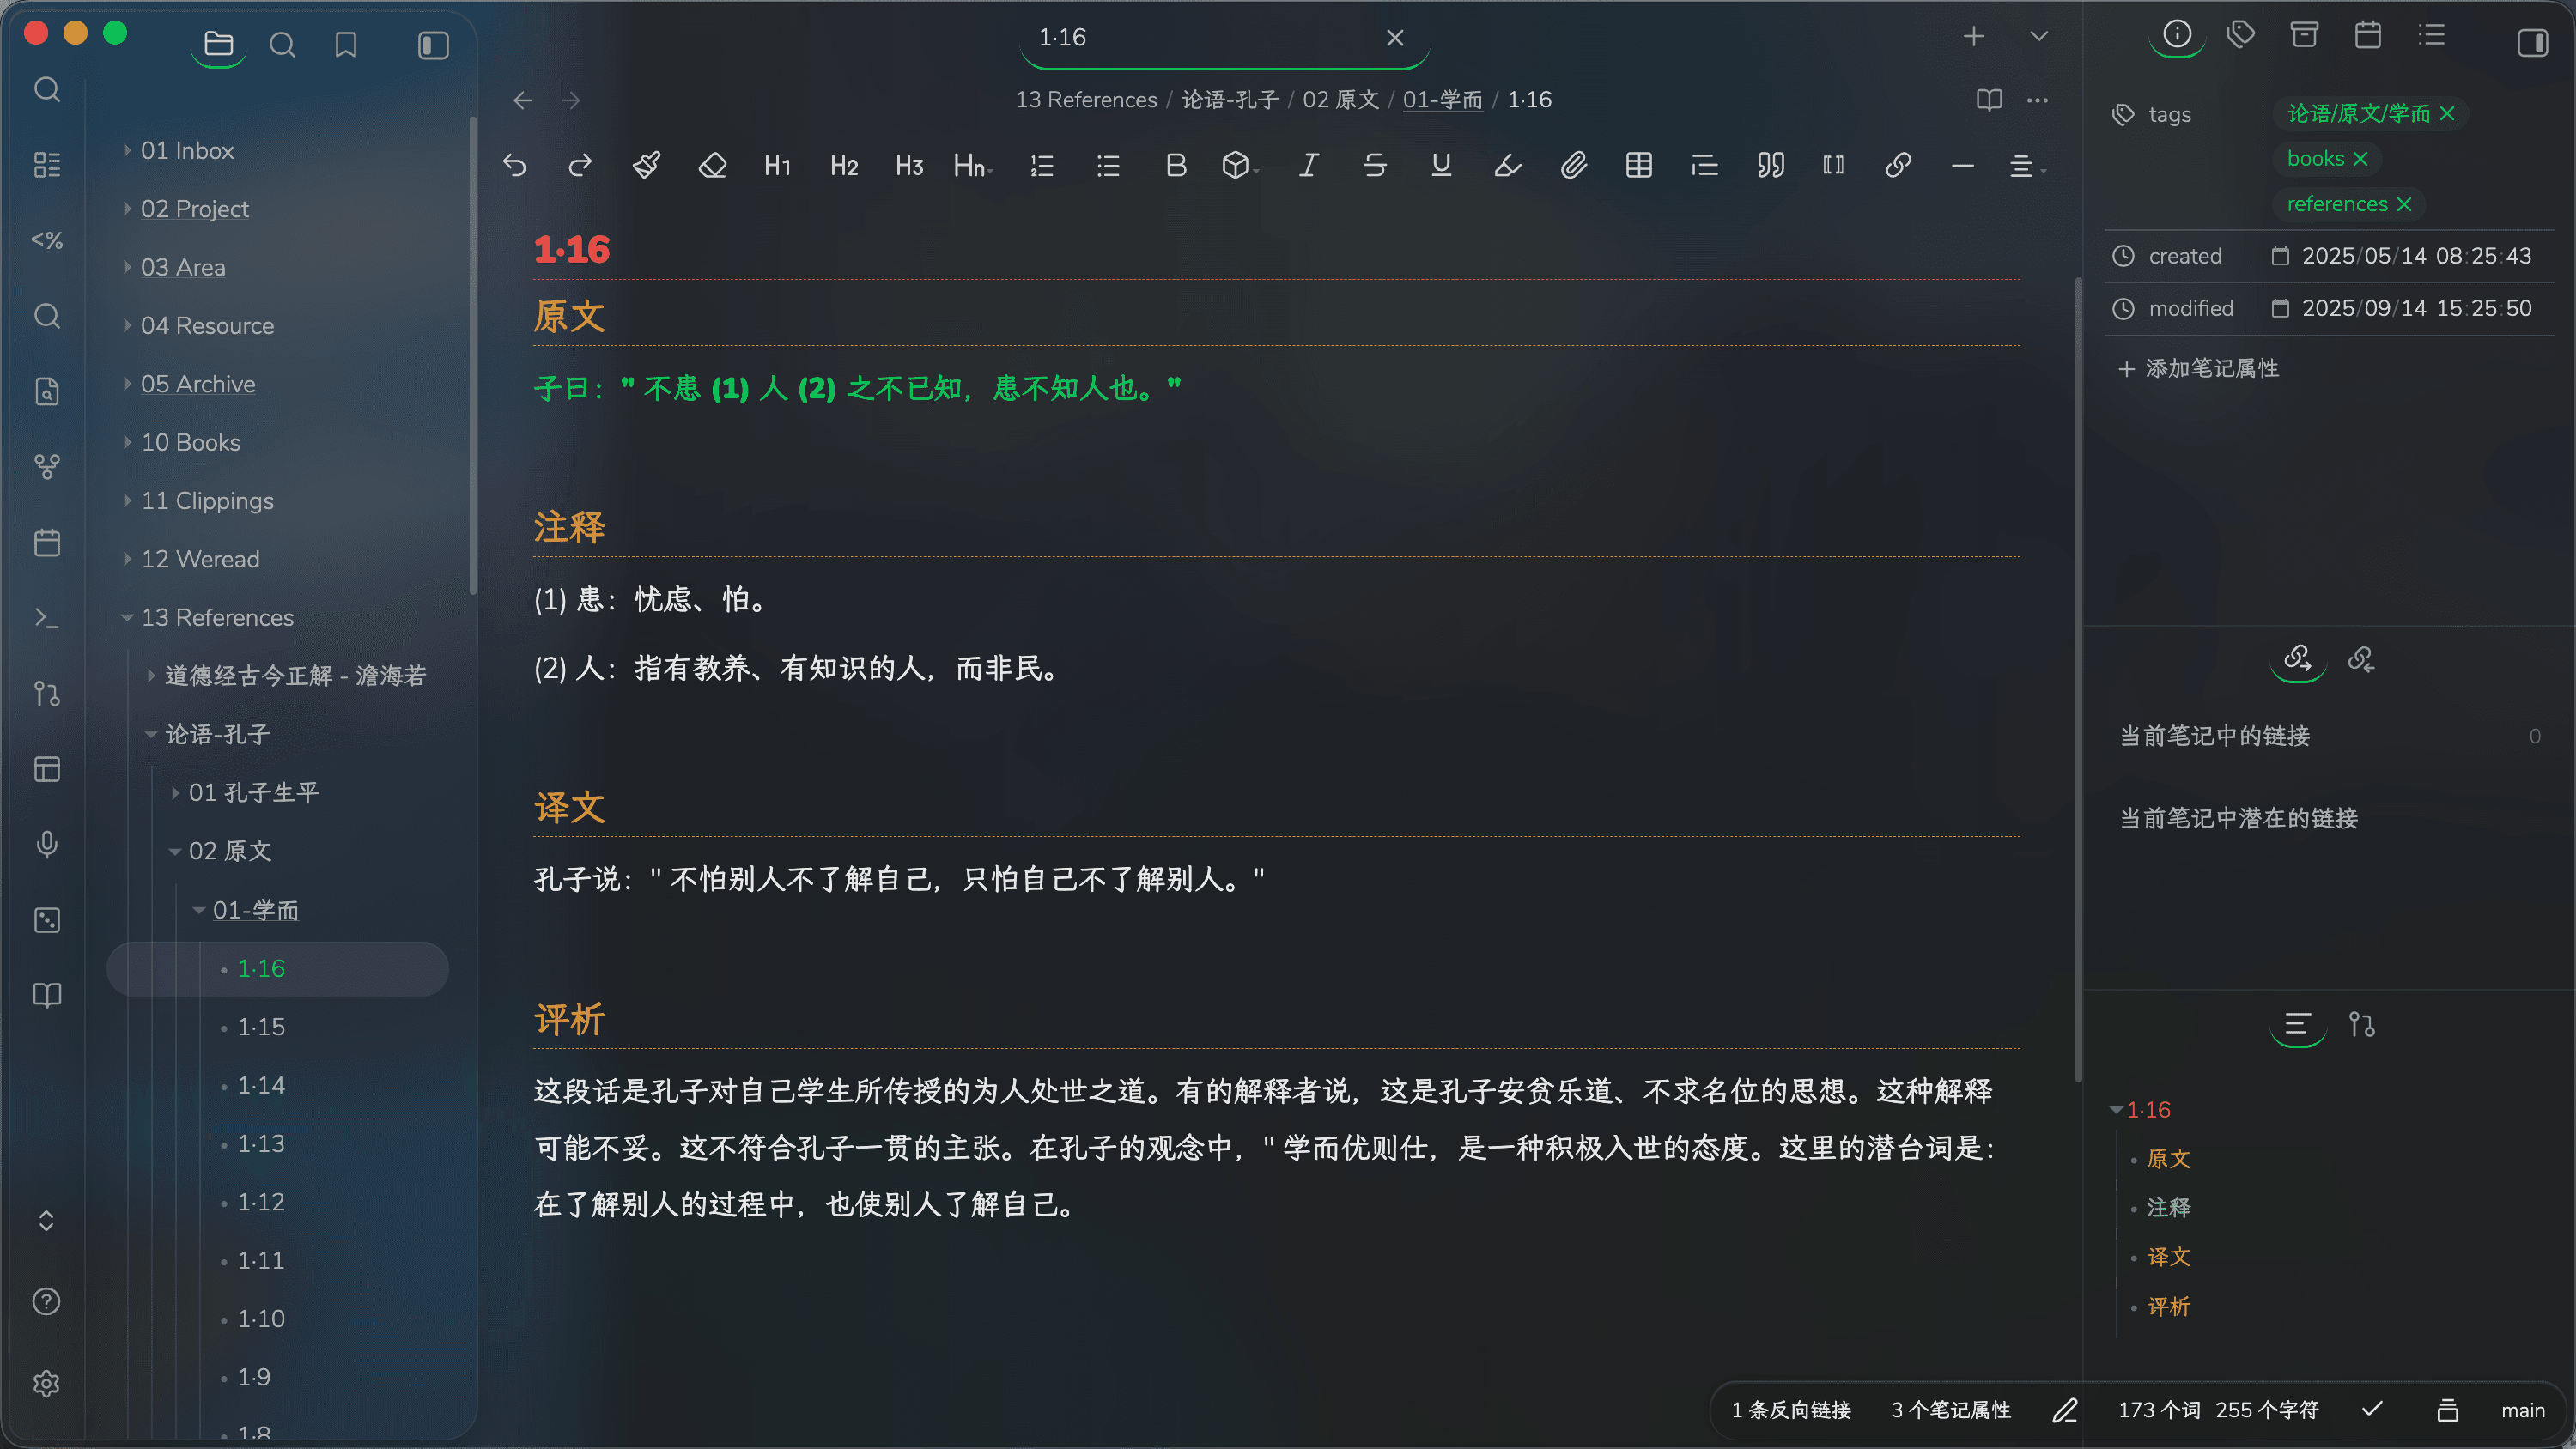Navigate back with the left arrow

point(522,100)
